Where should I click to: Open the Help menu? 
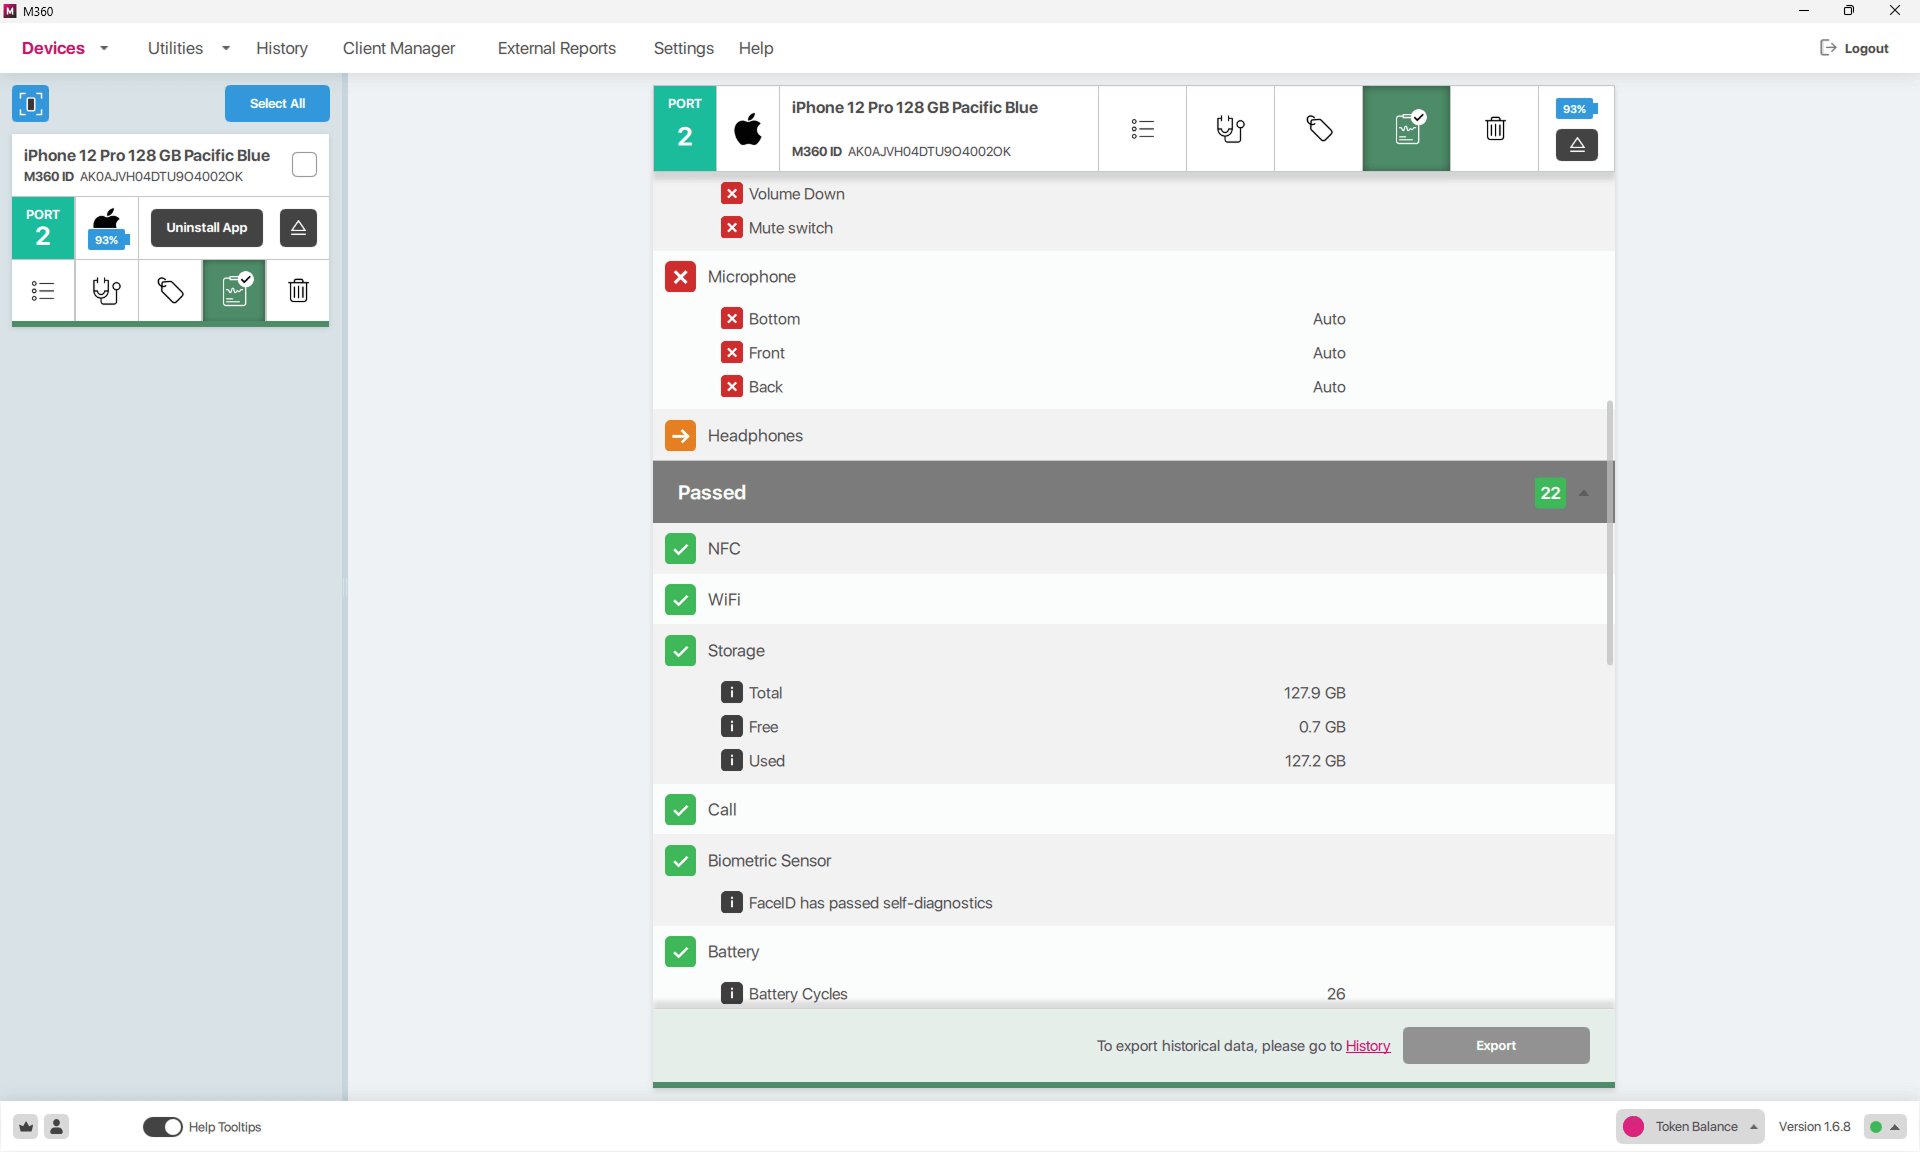(x=756, y=48)
